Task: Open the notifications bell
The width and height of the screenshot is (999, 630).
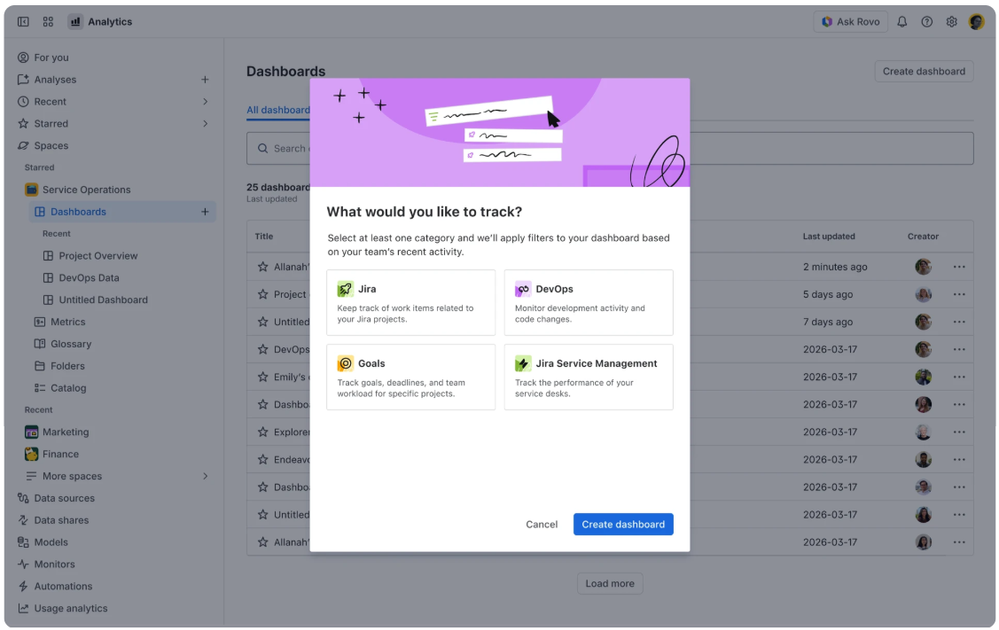Action: click(x=902, y=22)
